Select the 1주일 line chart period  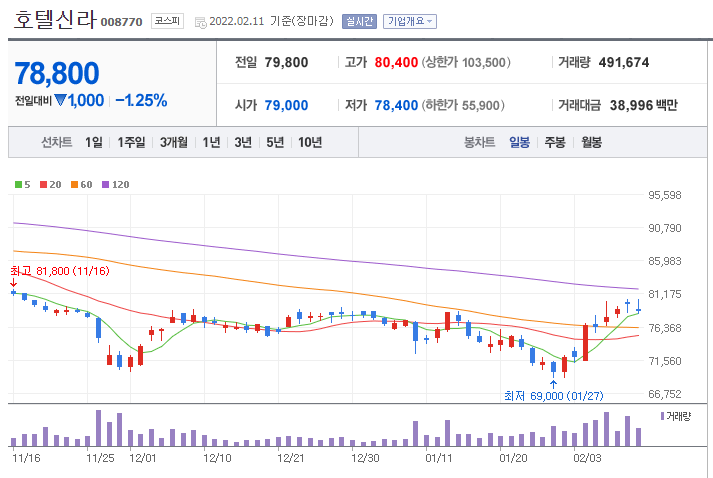tap(131, 142)
